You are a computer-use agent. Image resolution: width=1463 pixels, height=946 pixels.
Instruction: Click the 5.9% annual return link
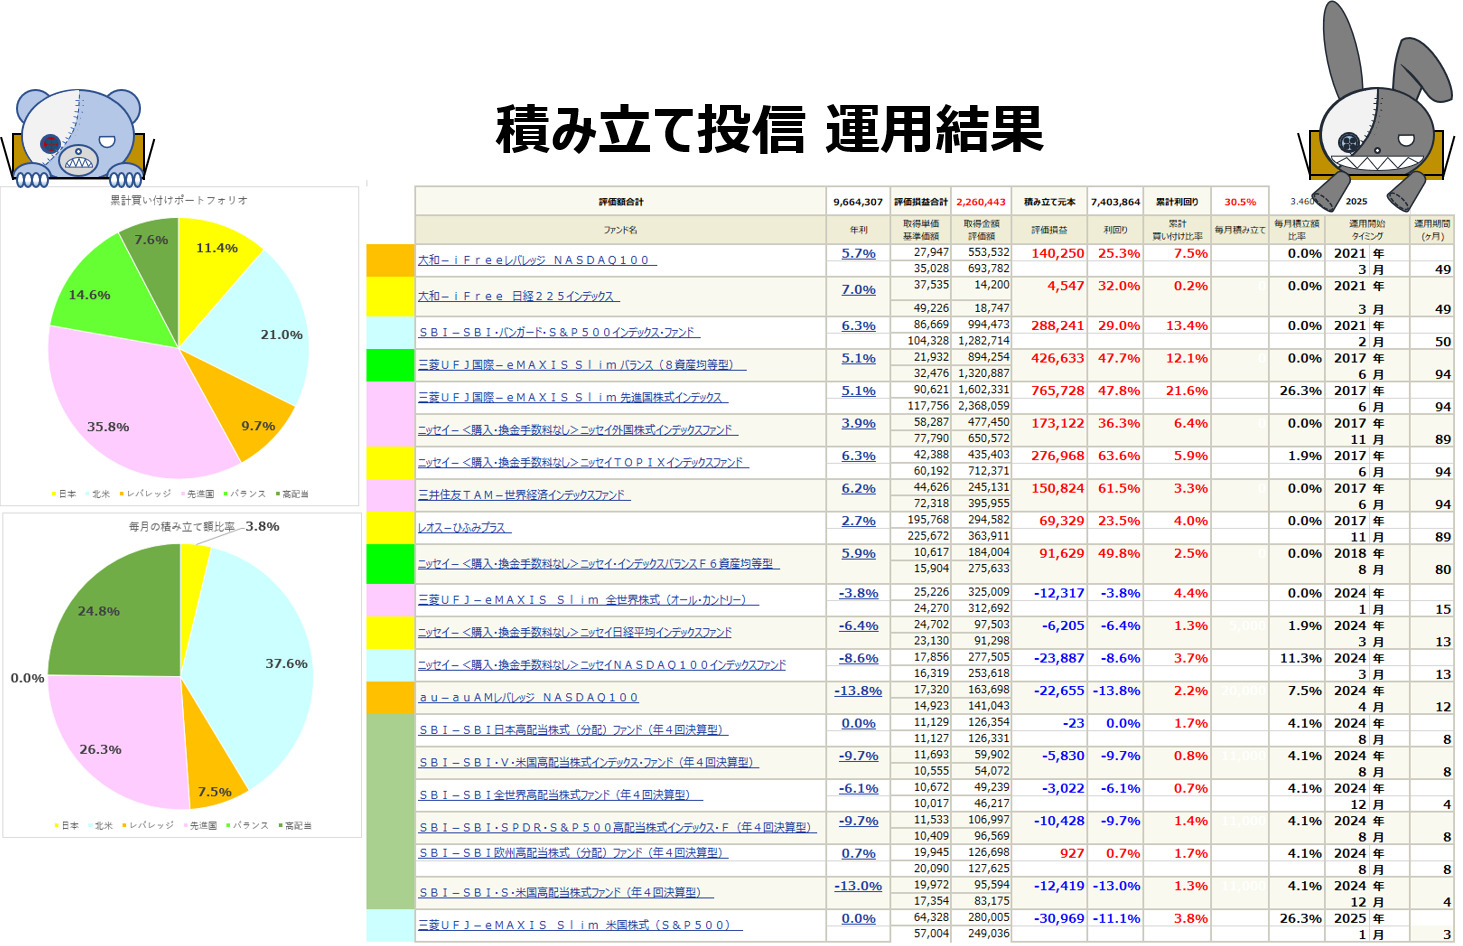tap(858, 554)
